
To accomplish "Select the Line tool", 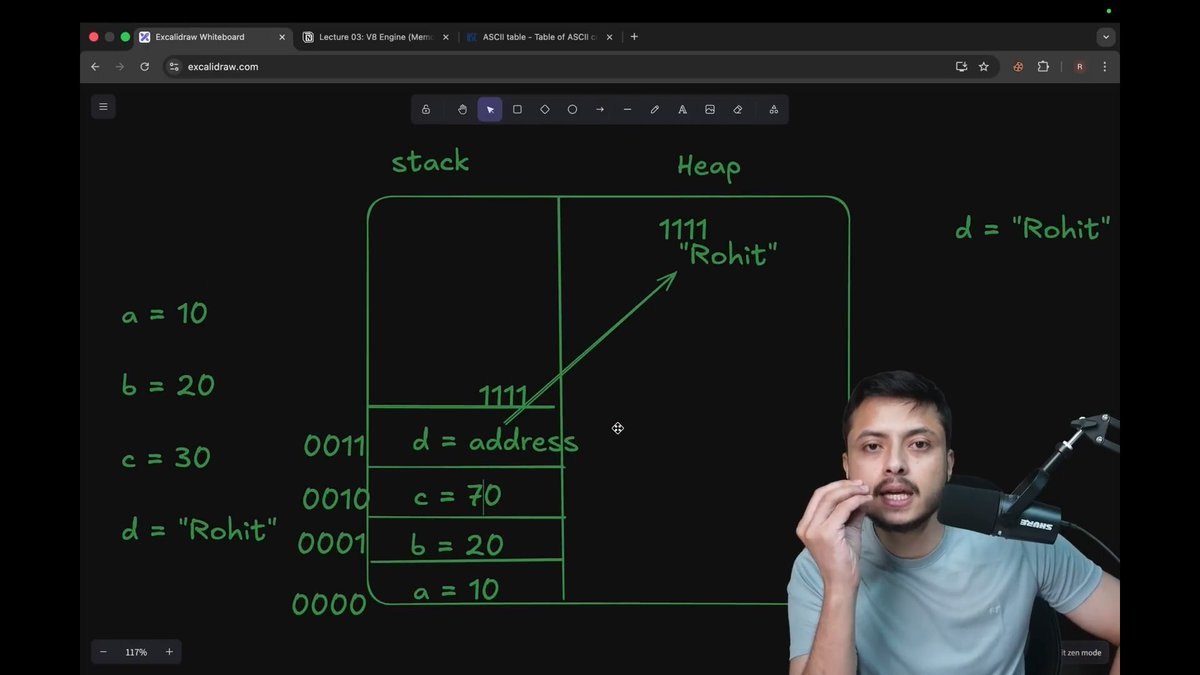I will coord(627,110).
